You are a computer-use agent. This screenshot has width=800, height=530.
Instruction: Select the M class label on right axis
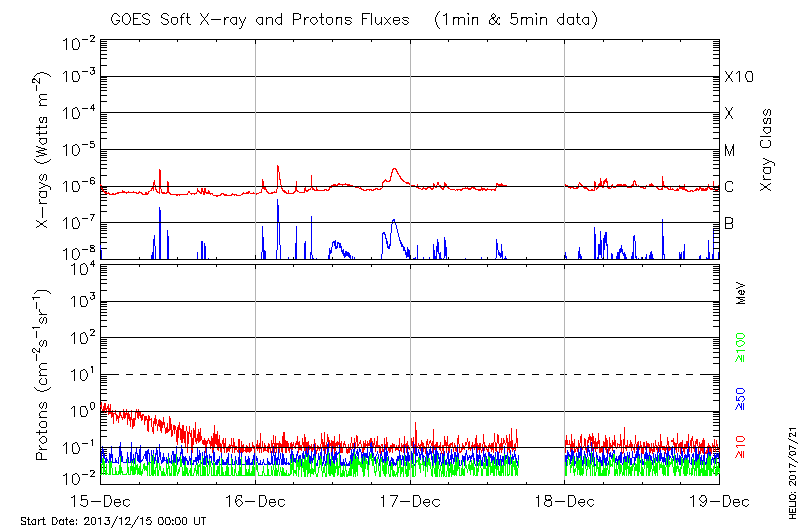pyautogui.click(x=730, y=150)
